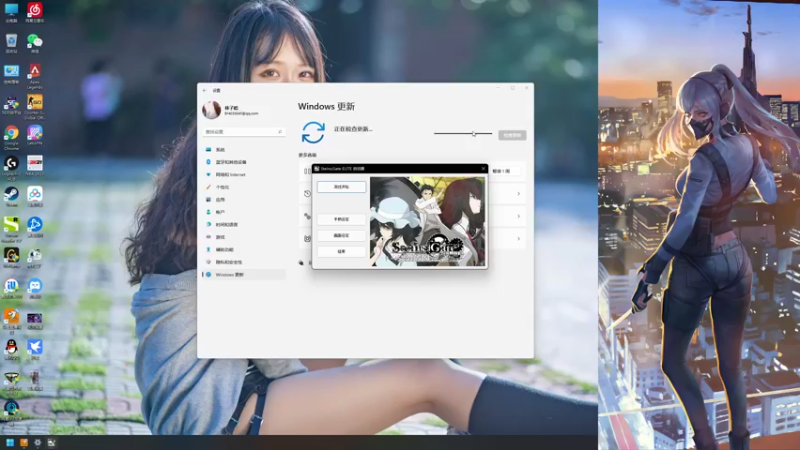
Task: Open the Recycle Bin
Action: coord(11,43)
